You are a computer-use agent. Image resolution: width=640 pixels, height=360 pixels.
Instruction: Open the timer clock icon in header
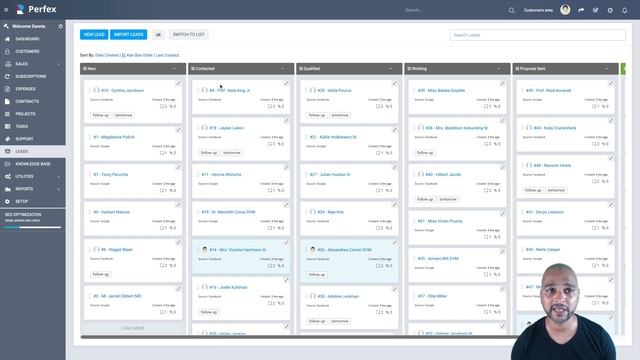coord(610,10)
